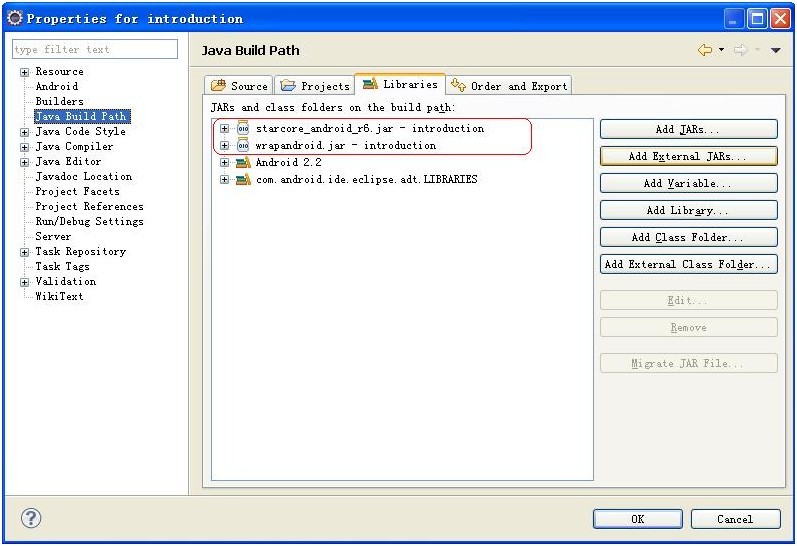
Task: Click the wrapandroid.jar file icon
Action: (243, 146)
